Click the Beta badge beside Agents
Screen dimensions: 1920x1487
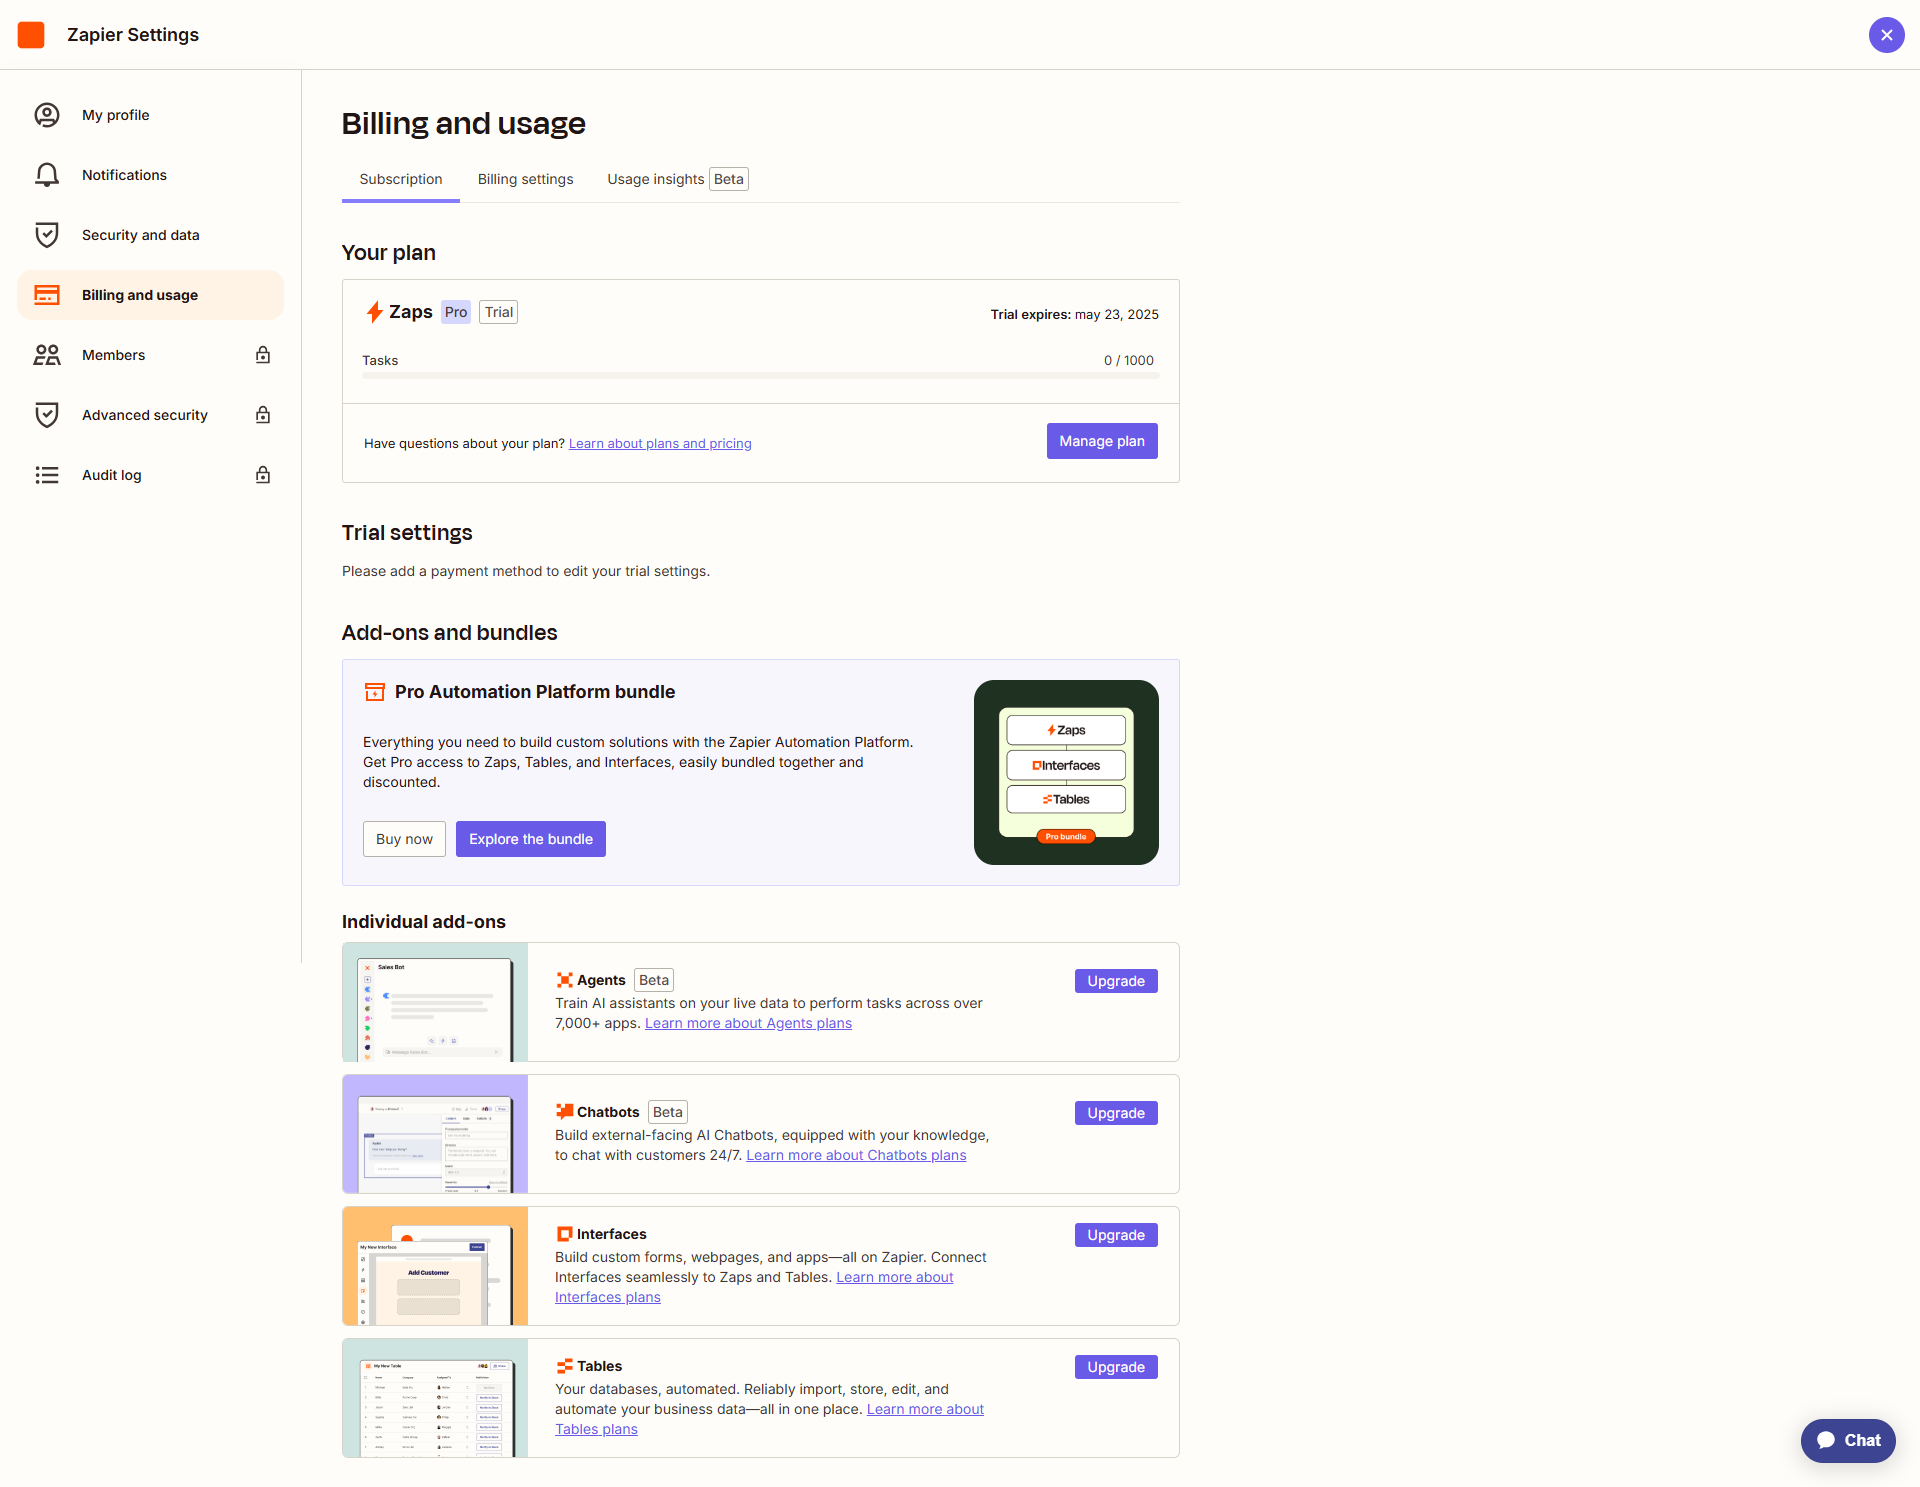pyautogui.click(x=654, y=980)
